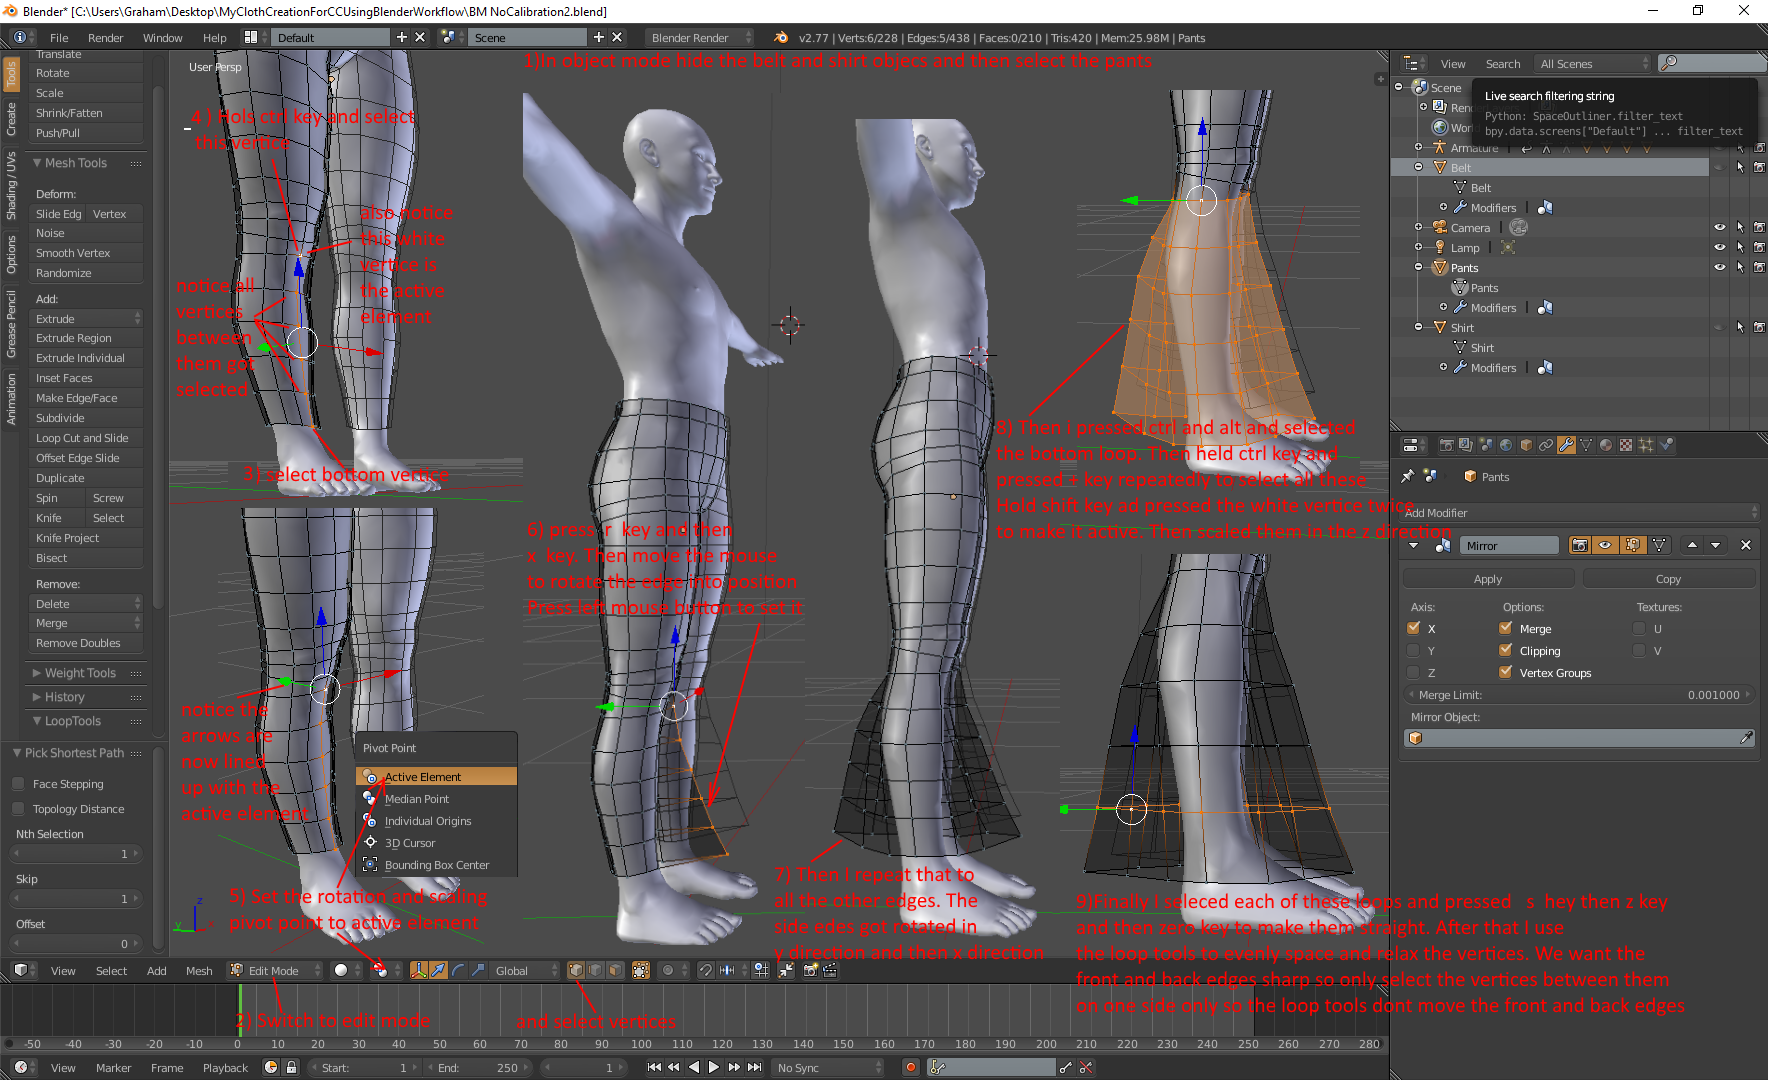Click the Loop Cut and Slide button
The height and width of the screenshot is (1080, 1768).
point(87,438)
